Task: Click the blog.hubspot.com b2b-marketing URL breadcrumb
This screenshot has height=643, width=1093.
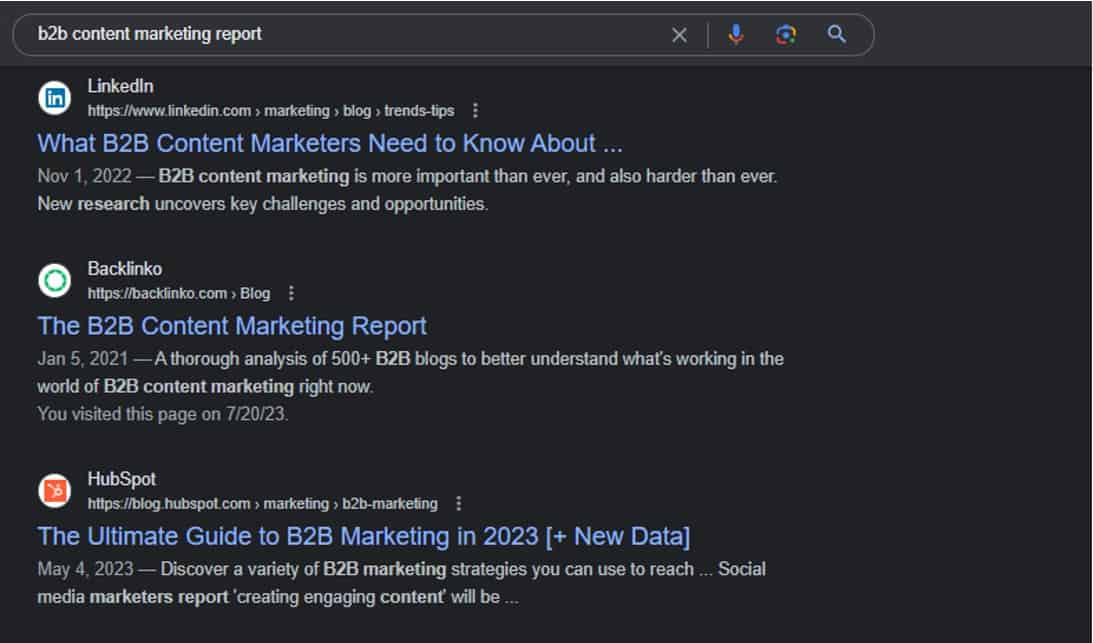Action: [262, 504]
